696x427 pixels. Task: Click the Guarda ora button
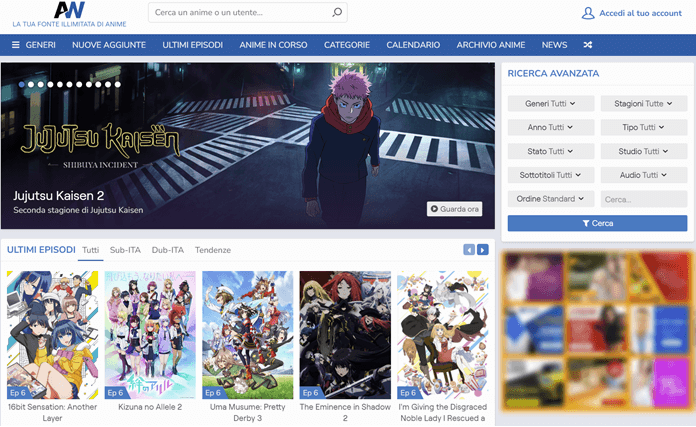(x=455, y=209)
